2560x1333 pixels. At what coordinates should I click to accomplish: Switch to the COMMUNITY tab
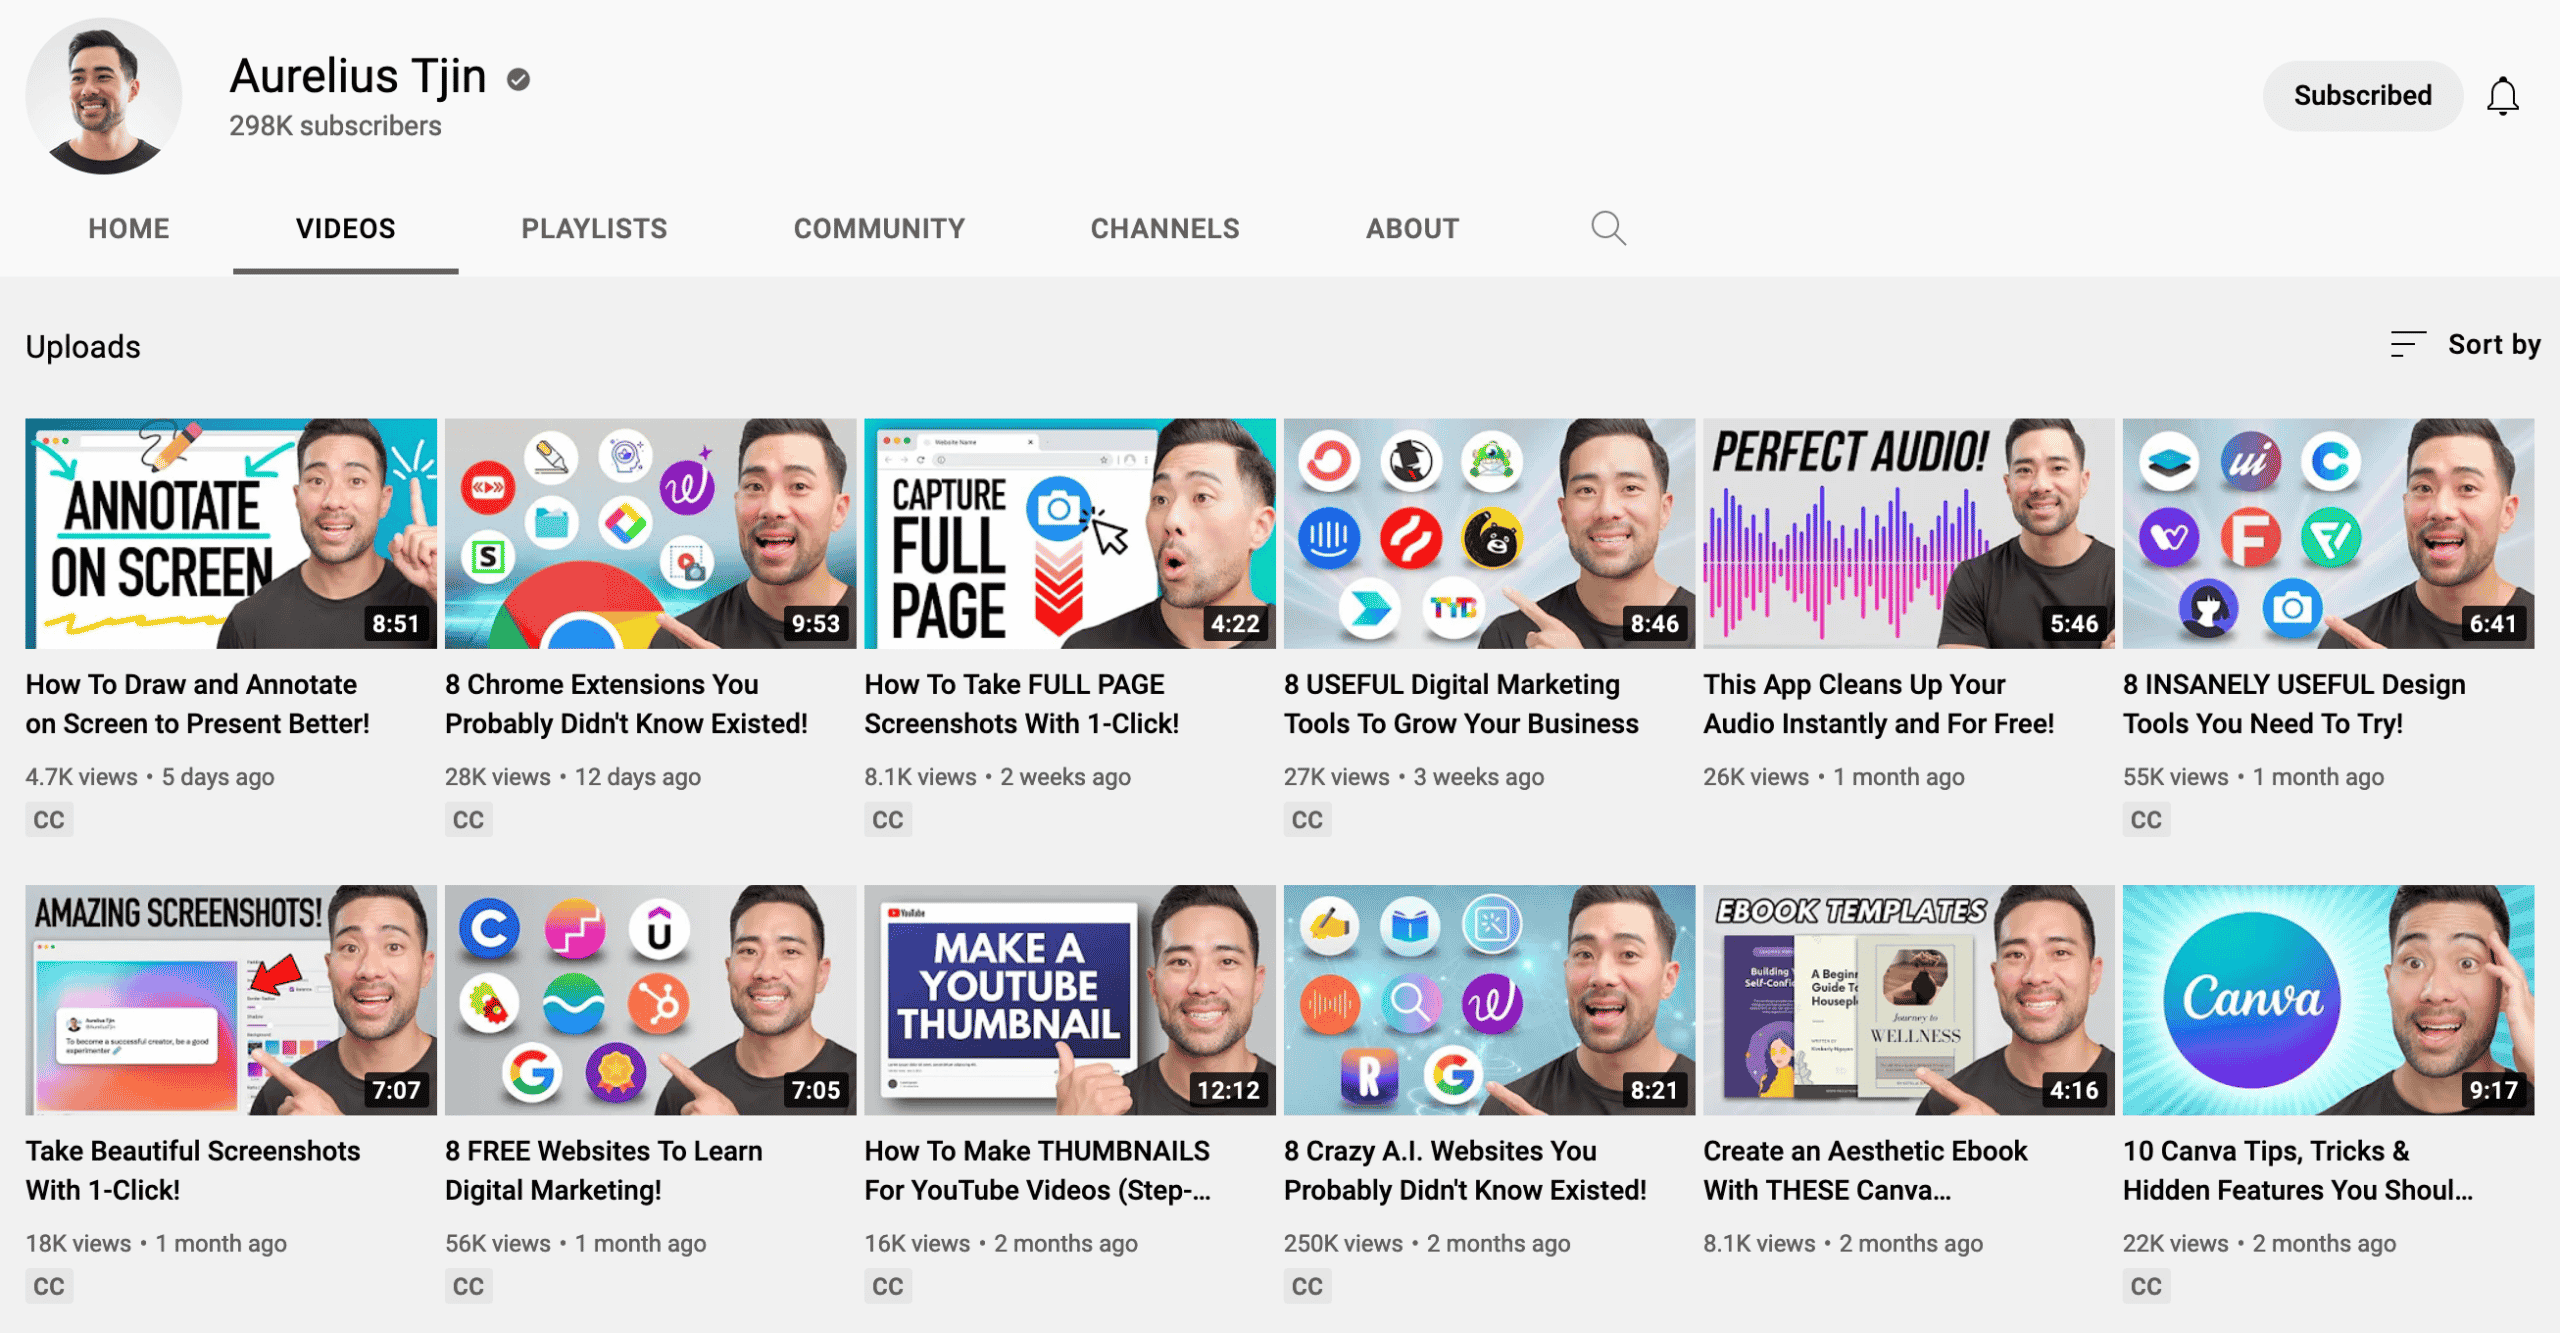pyautogui.click(x=879, y=229)
